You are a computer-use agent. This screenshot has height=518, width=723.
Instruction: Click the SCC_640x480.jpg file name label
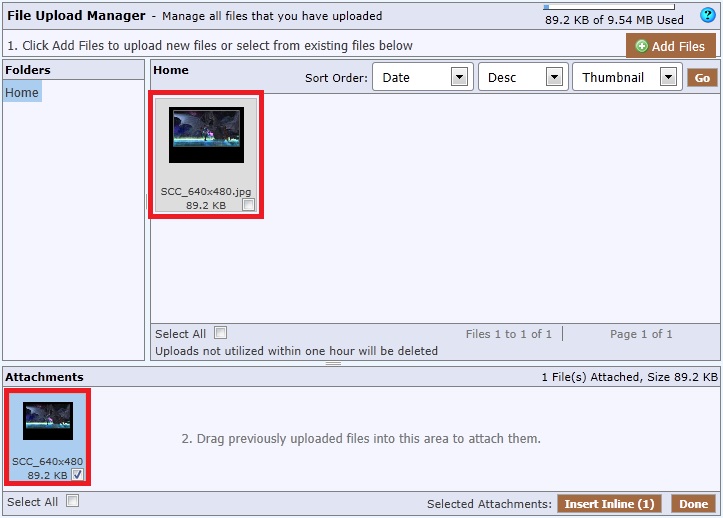point(206,191)
